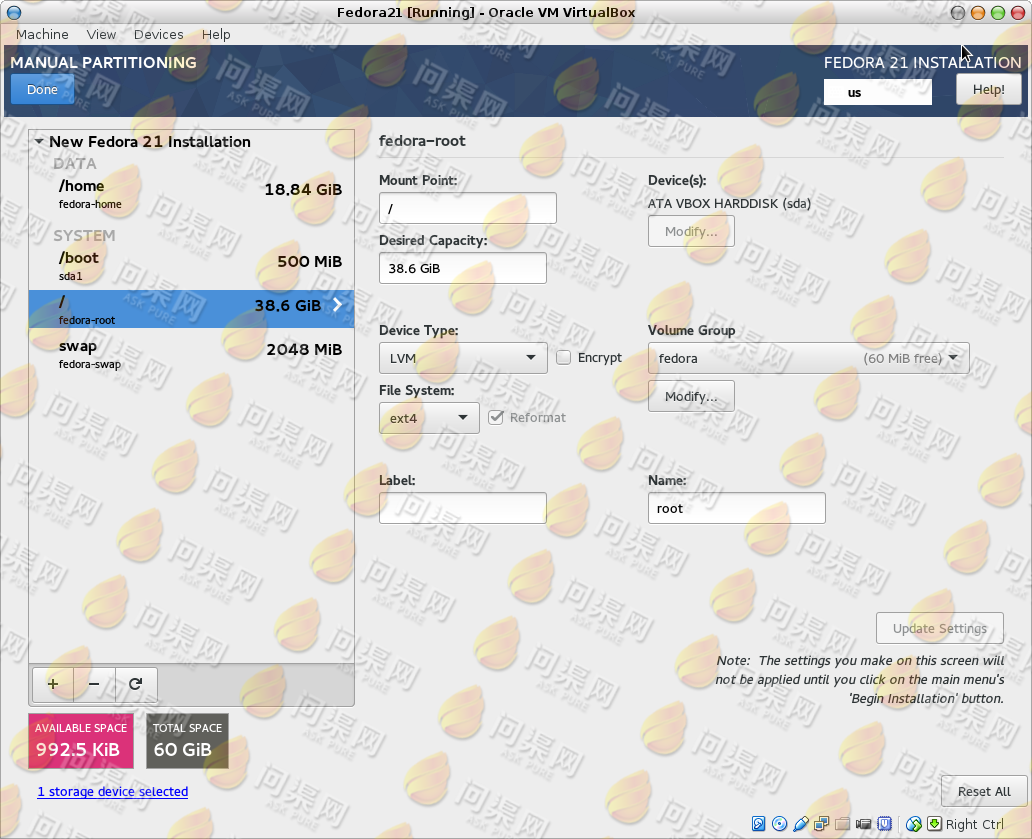The height and width of the screenshot is (839, 1032).
Task: Click the VirtualBox network adapters status icon
Action: point(821,824)
